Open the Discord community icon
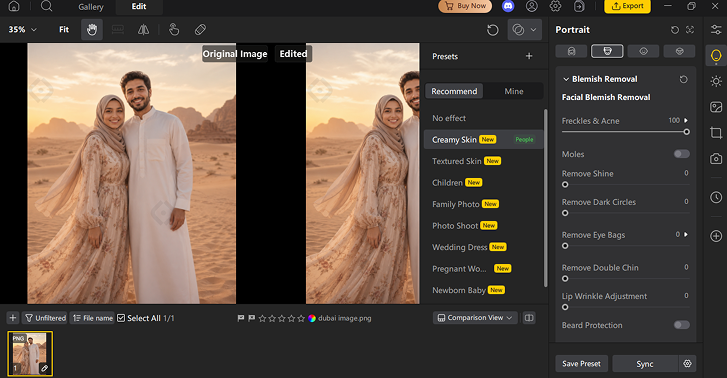Screen dimensions: 727x378 pyautogui.click(x=508, y=6)
